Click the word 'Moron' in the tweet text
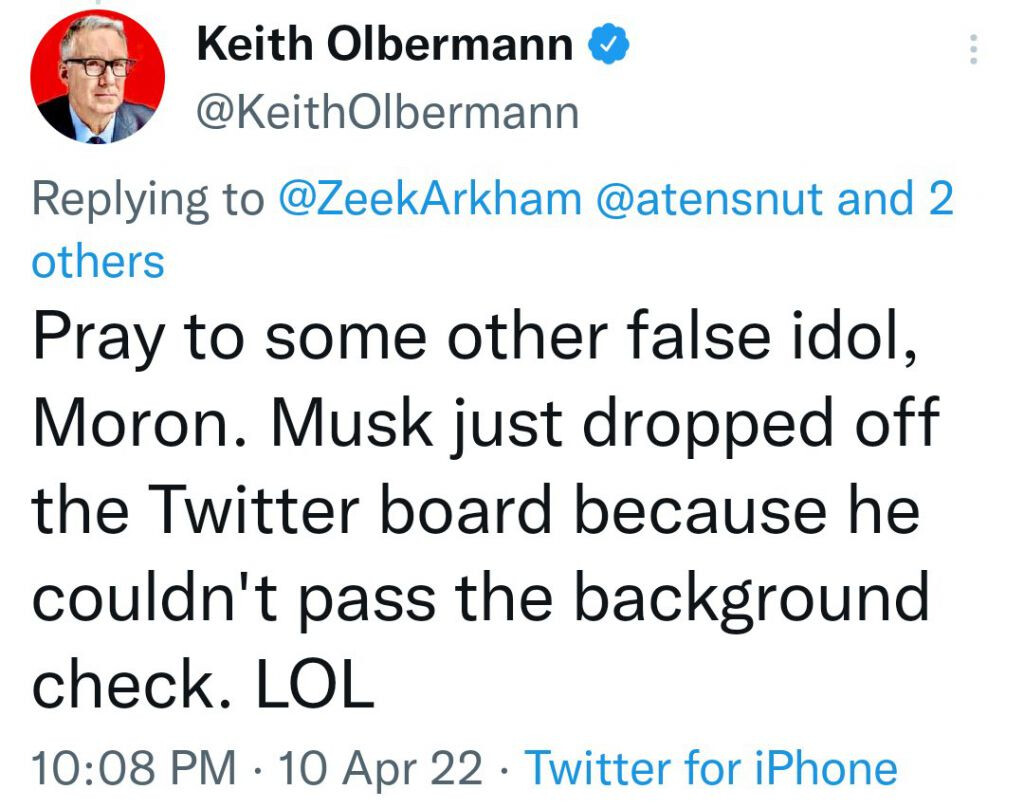 point(131,424)
